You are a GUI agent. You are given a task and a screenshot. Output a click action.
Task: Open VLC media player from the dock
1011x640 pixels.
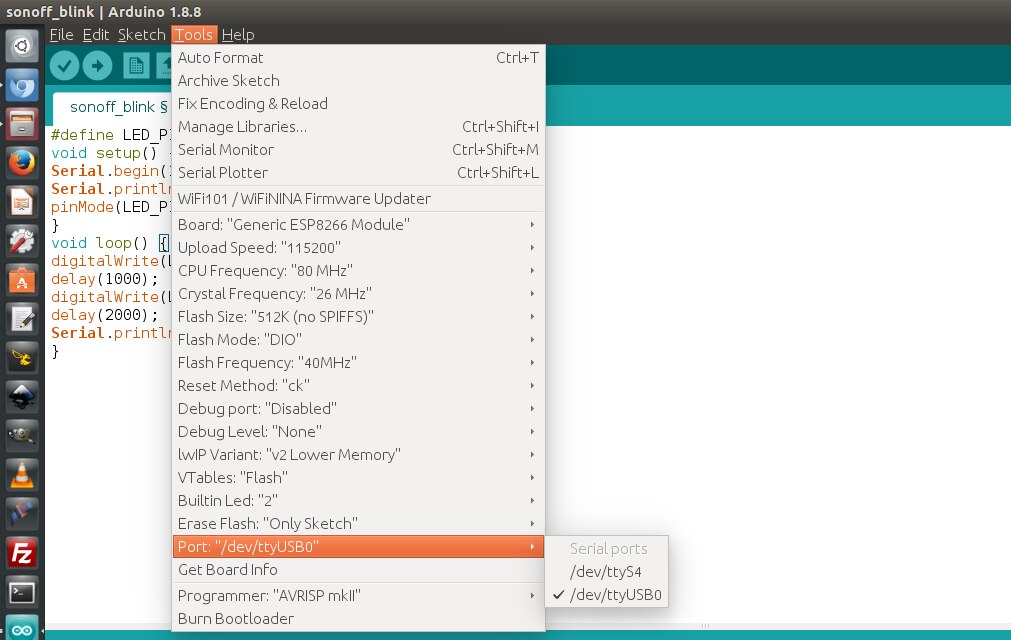coord(22,475)
